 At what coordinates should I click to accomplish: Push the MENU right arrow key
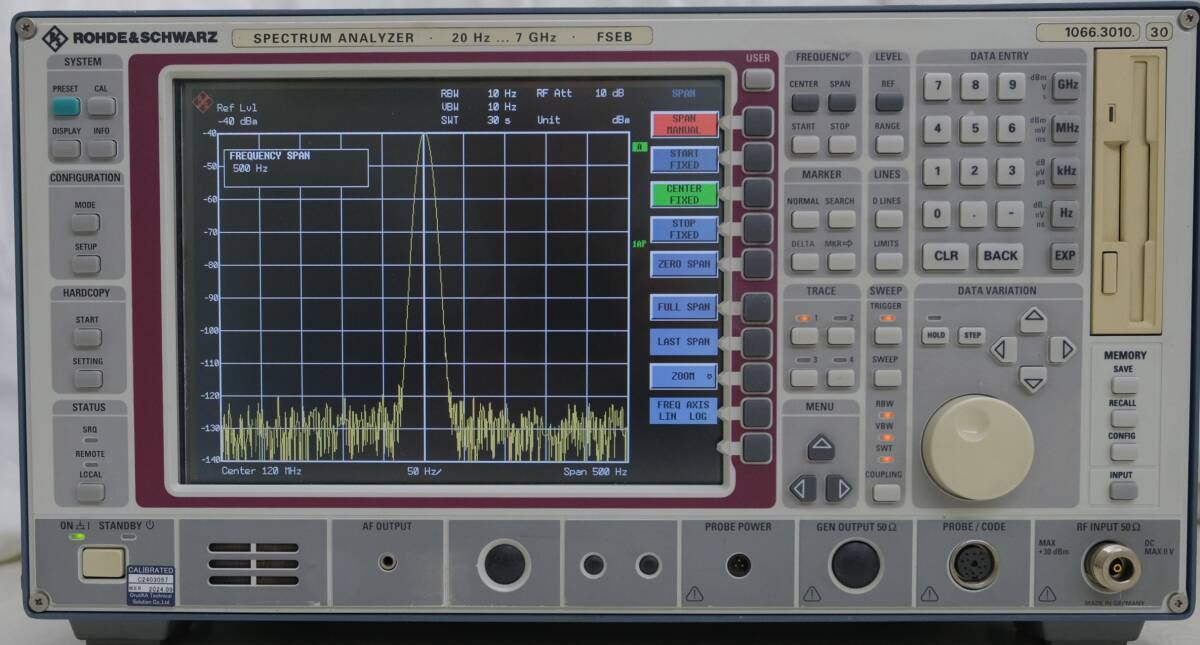839,488
